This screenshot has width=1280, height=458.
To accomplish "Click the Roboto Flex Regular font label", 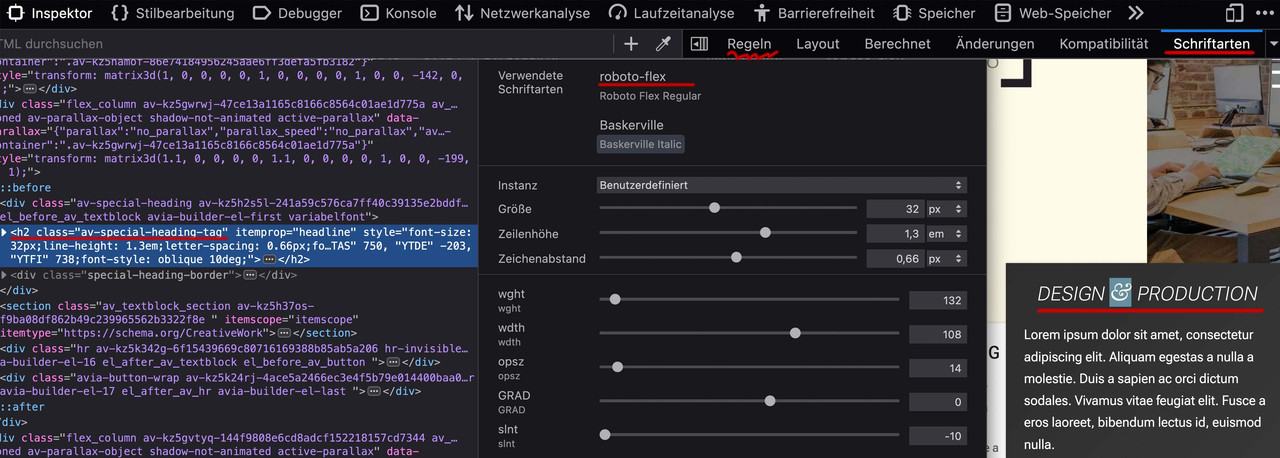I will (650, 96).
